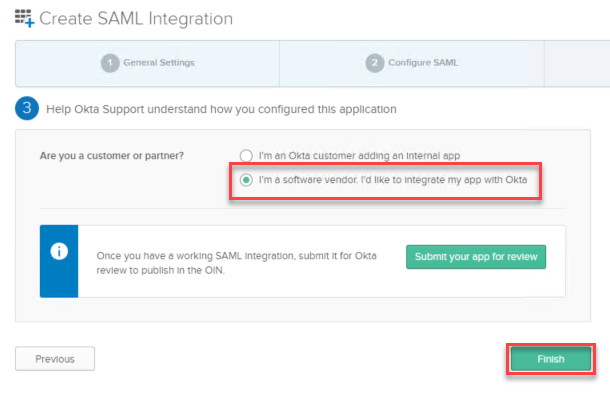Viewport: 610px width, 393px height.
Task: Select "I'm an Okta customer" radio option
Action: [246, 156]
